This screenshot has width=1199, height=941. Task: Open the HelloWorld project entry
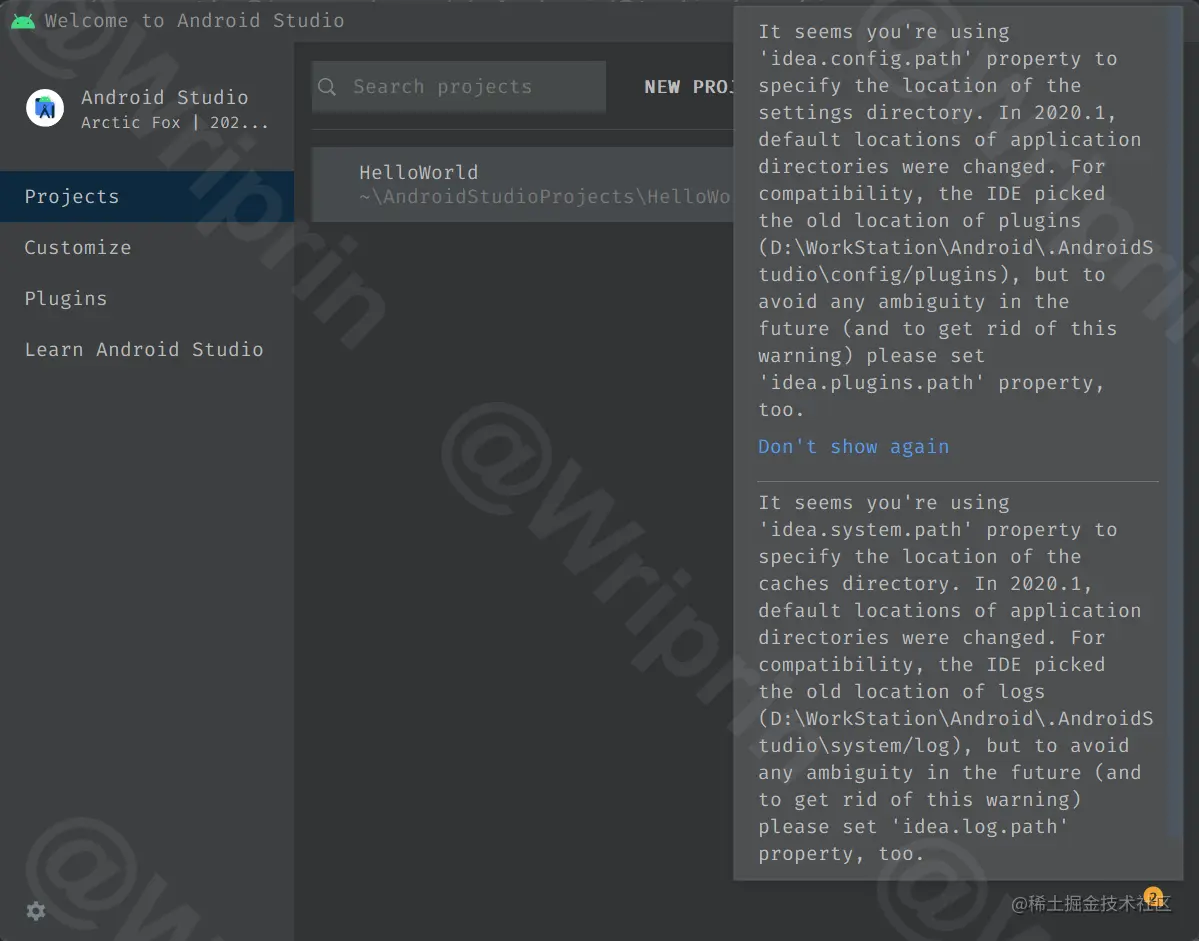[x=520, y=184]
